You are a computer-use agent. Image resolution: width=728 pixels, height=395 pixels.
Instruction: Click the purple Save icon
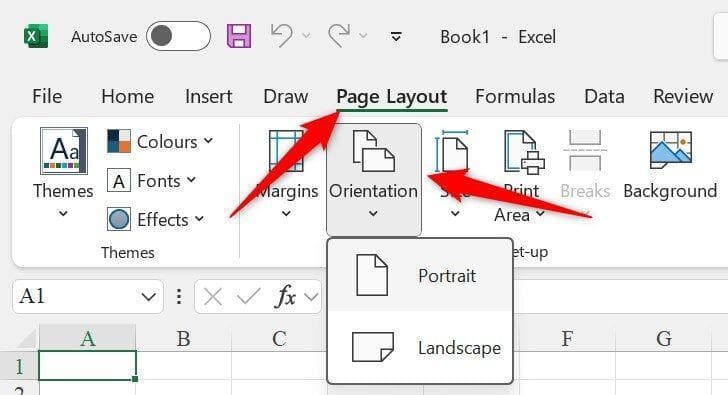tap(239, 36)
